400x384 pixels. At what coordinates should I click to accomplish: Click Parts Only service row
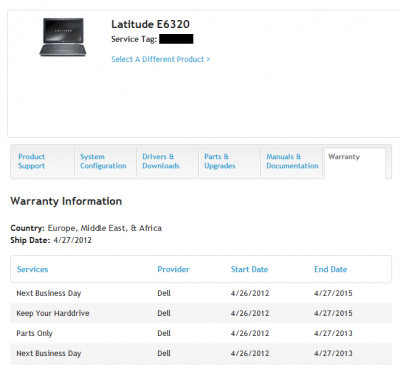pyautogui.click(x=201, y=333)
